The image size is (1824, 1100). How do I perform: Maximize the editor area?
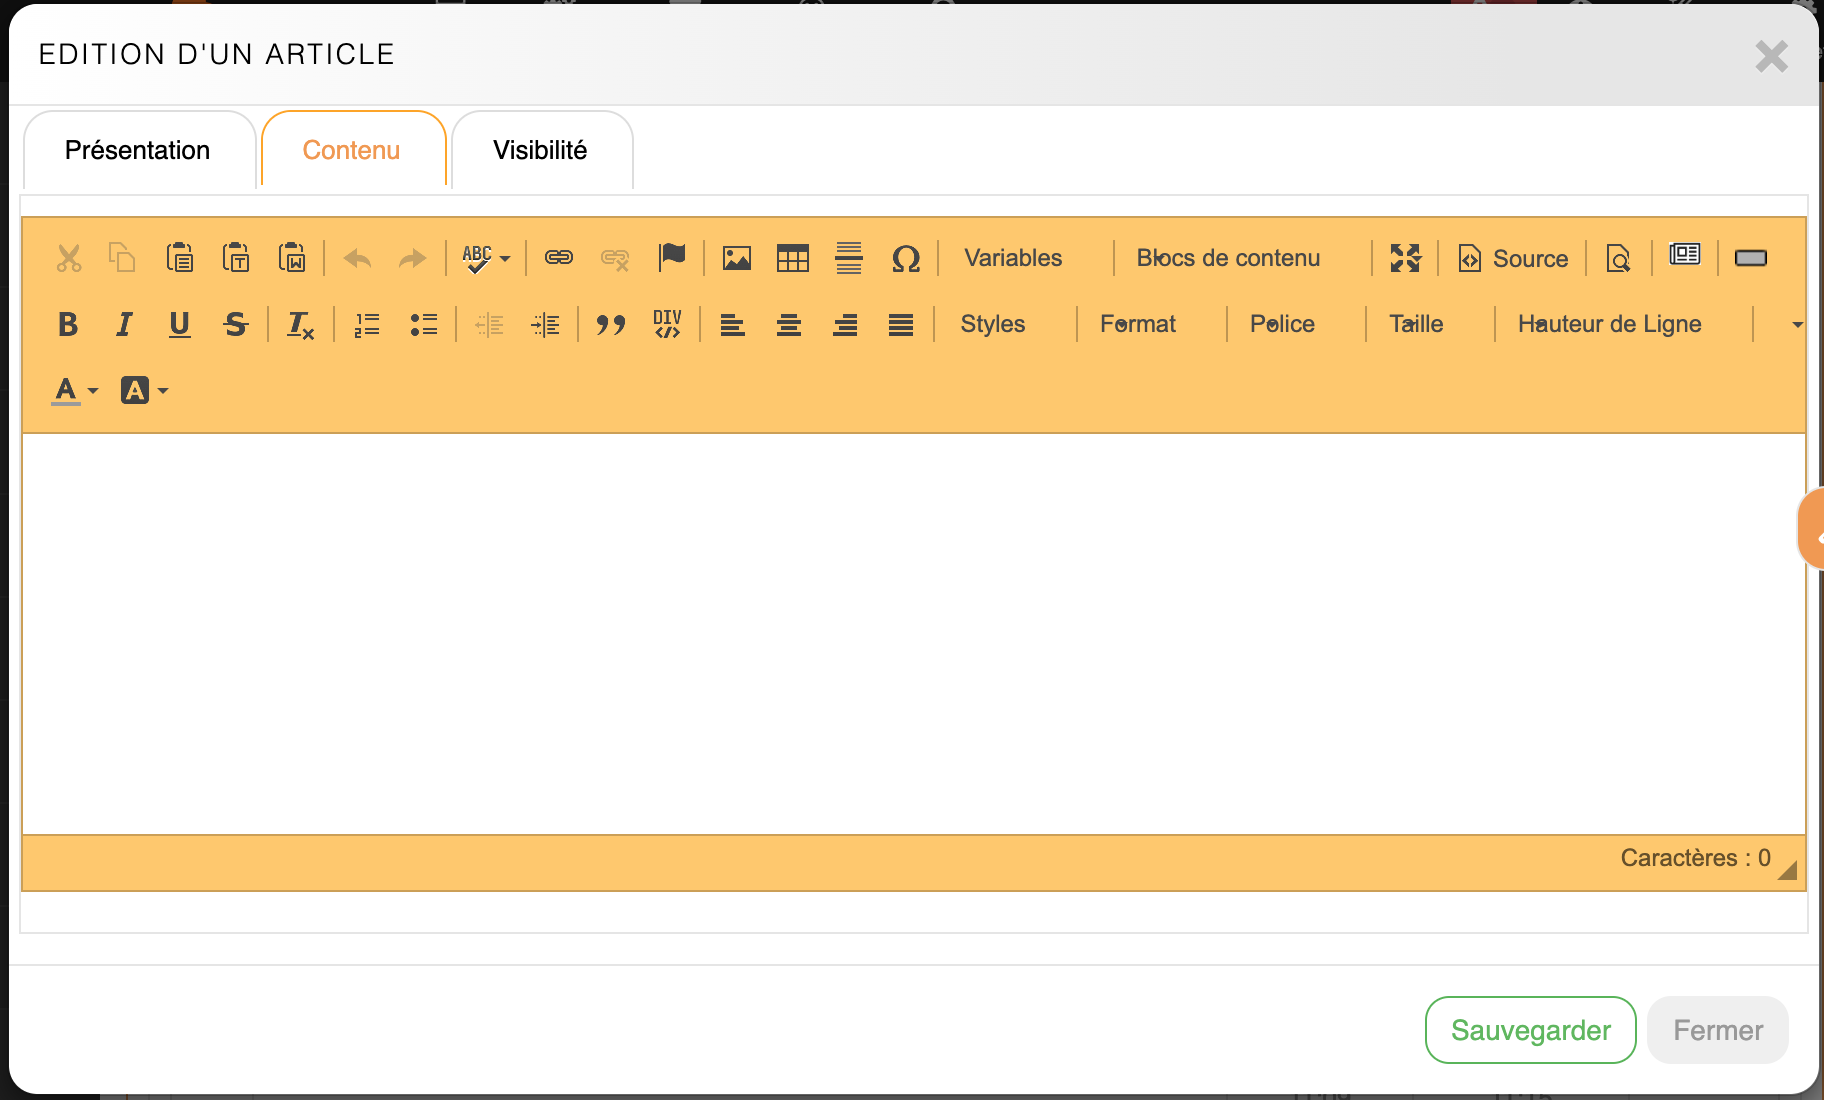pyautogui.click(x=1405, y=258)
